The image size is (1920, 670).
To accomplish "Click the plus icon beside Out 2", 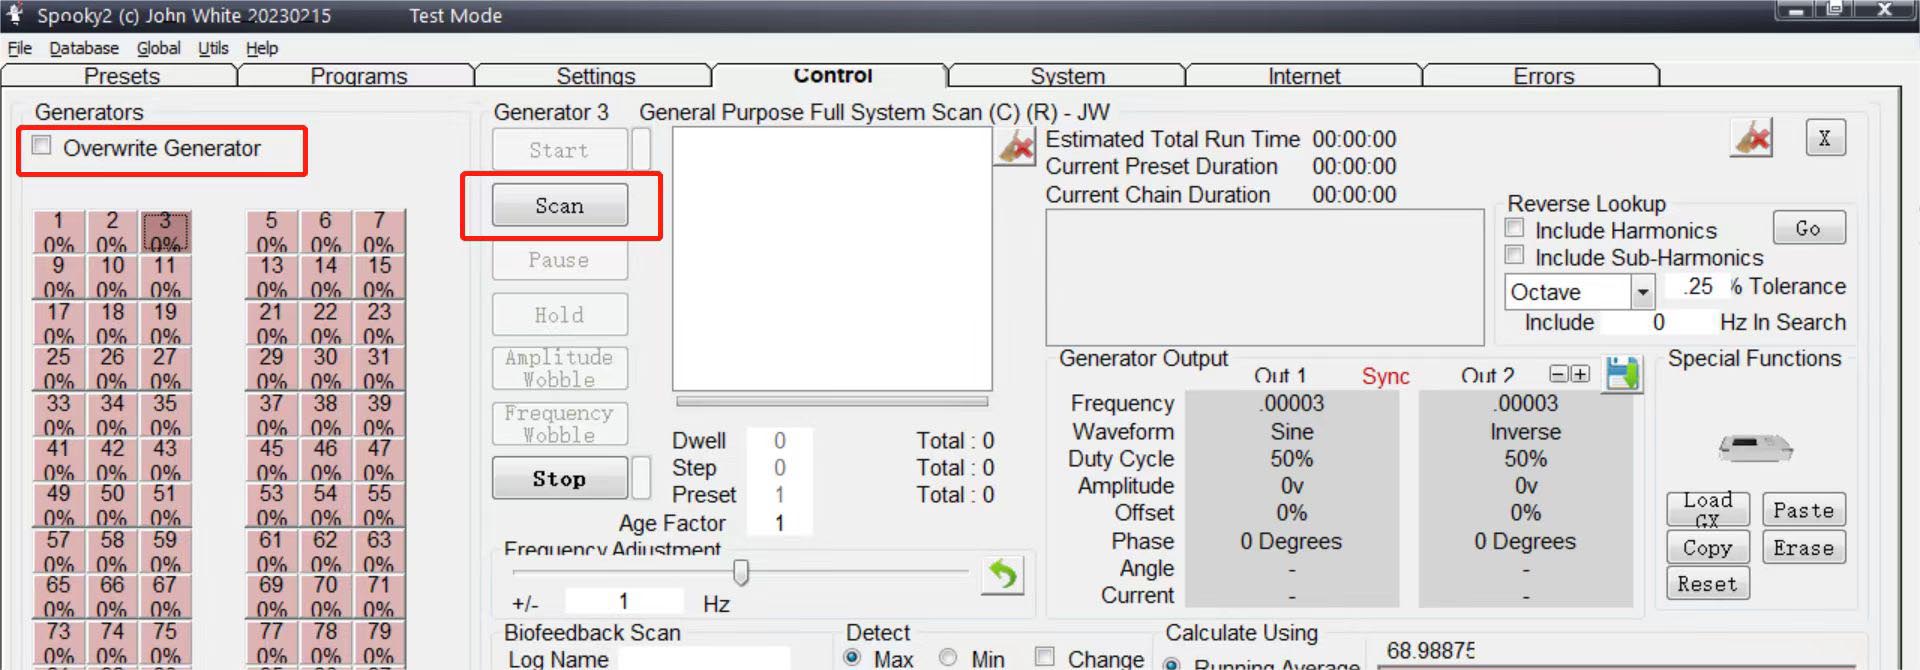I will click(1580, 374).
